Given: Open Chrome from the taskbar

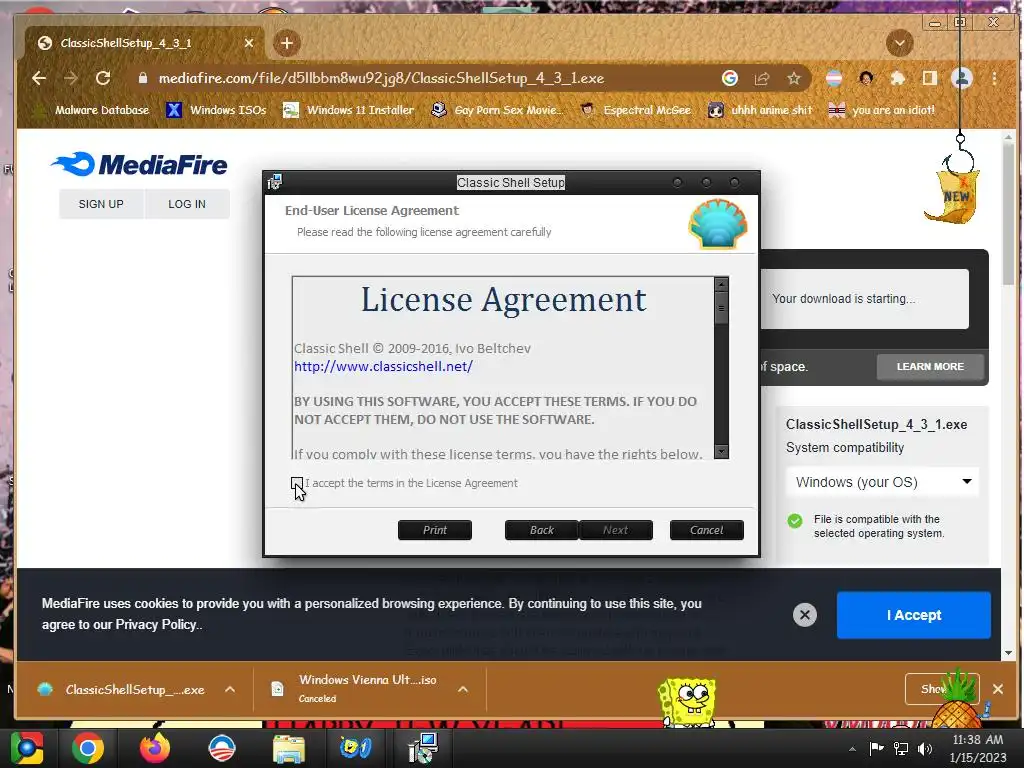Looking at the screenshot, I should pyautogui.click(x=88, y=748).
